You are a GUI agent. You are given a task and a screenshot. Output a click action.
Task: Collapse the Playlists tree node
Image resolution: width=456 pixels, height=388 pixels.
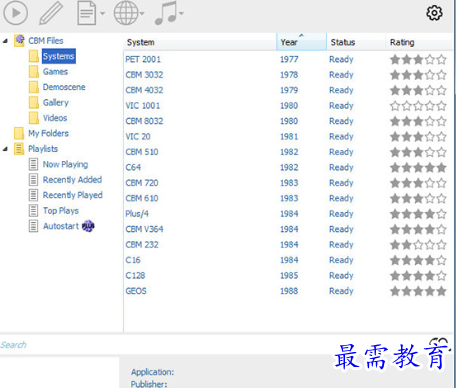[5, 149]
